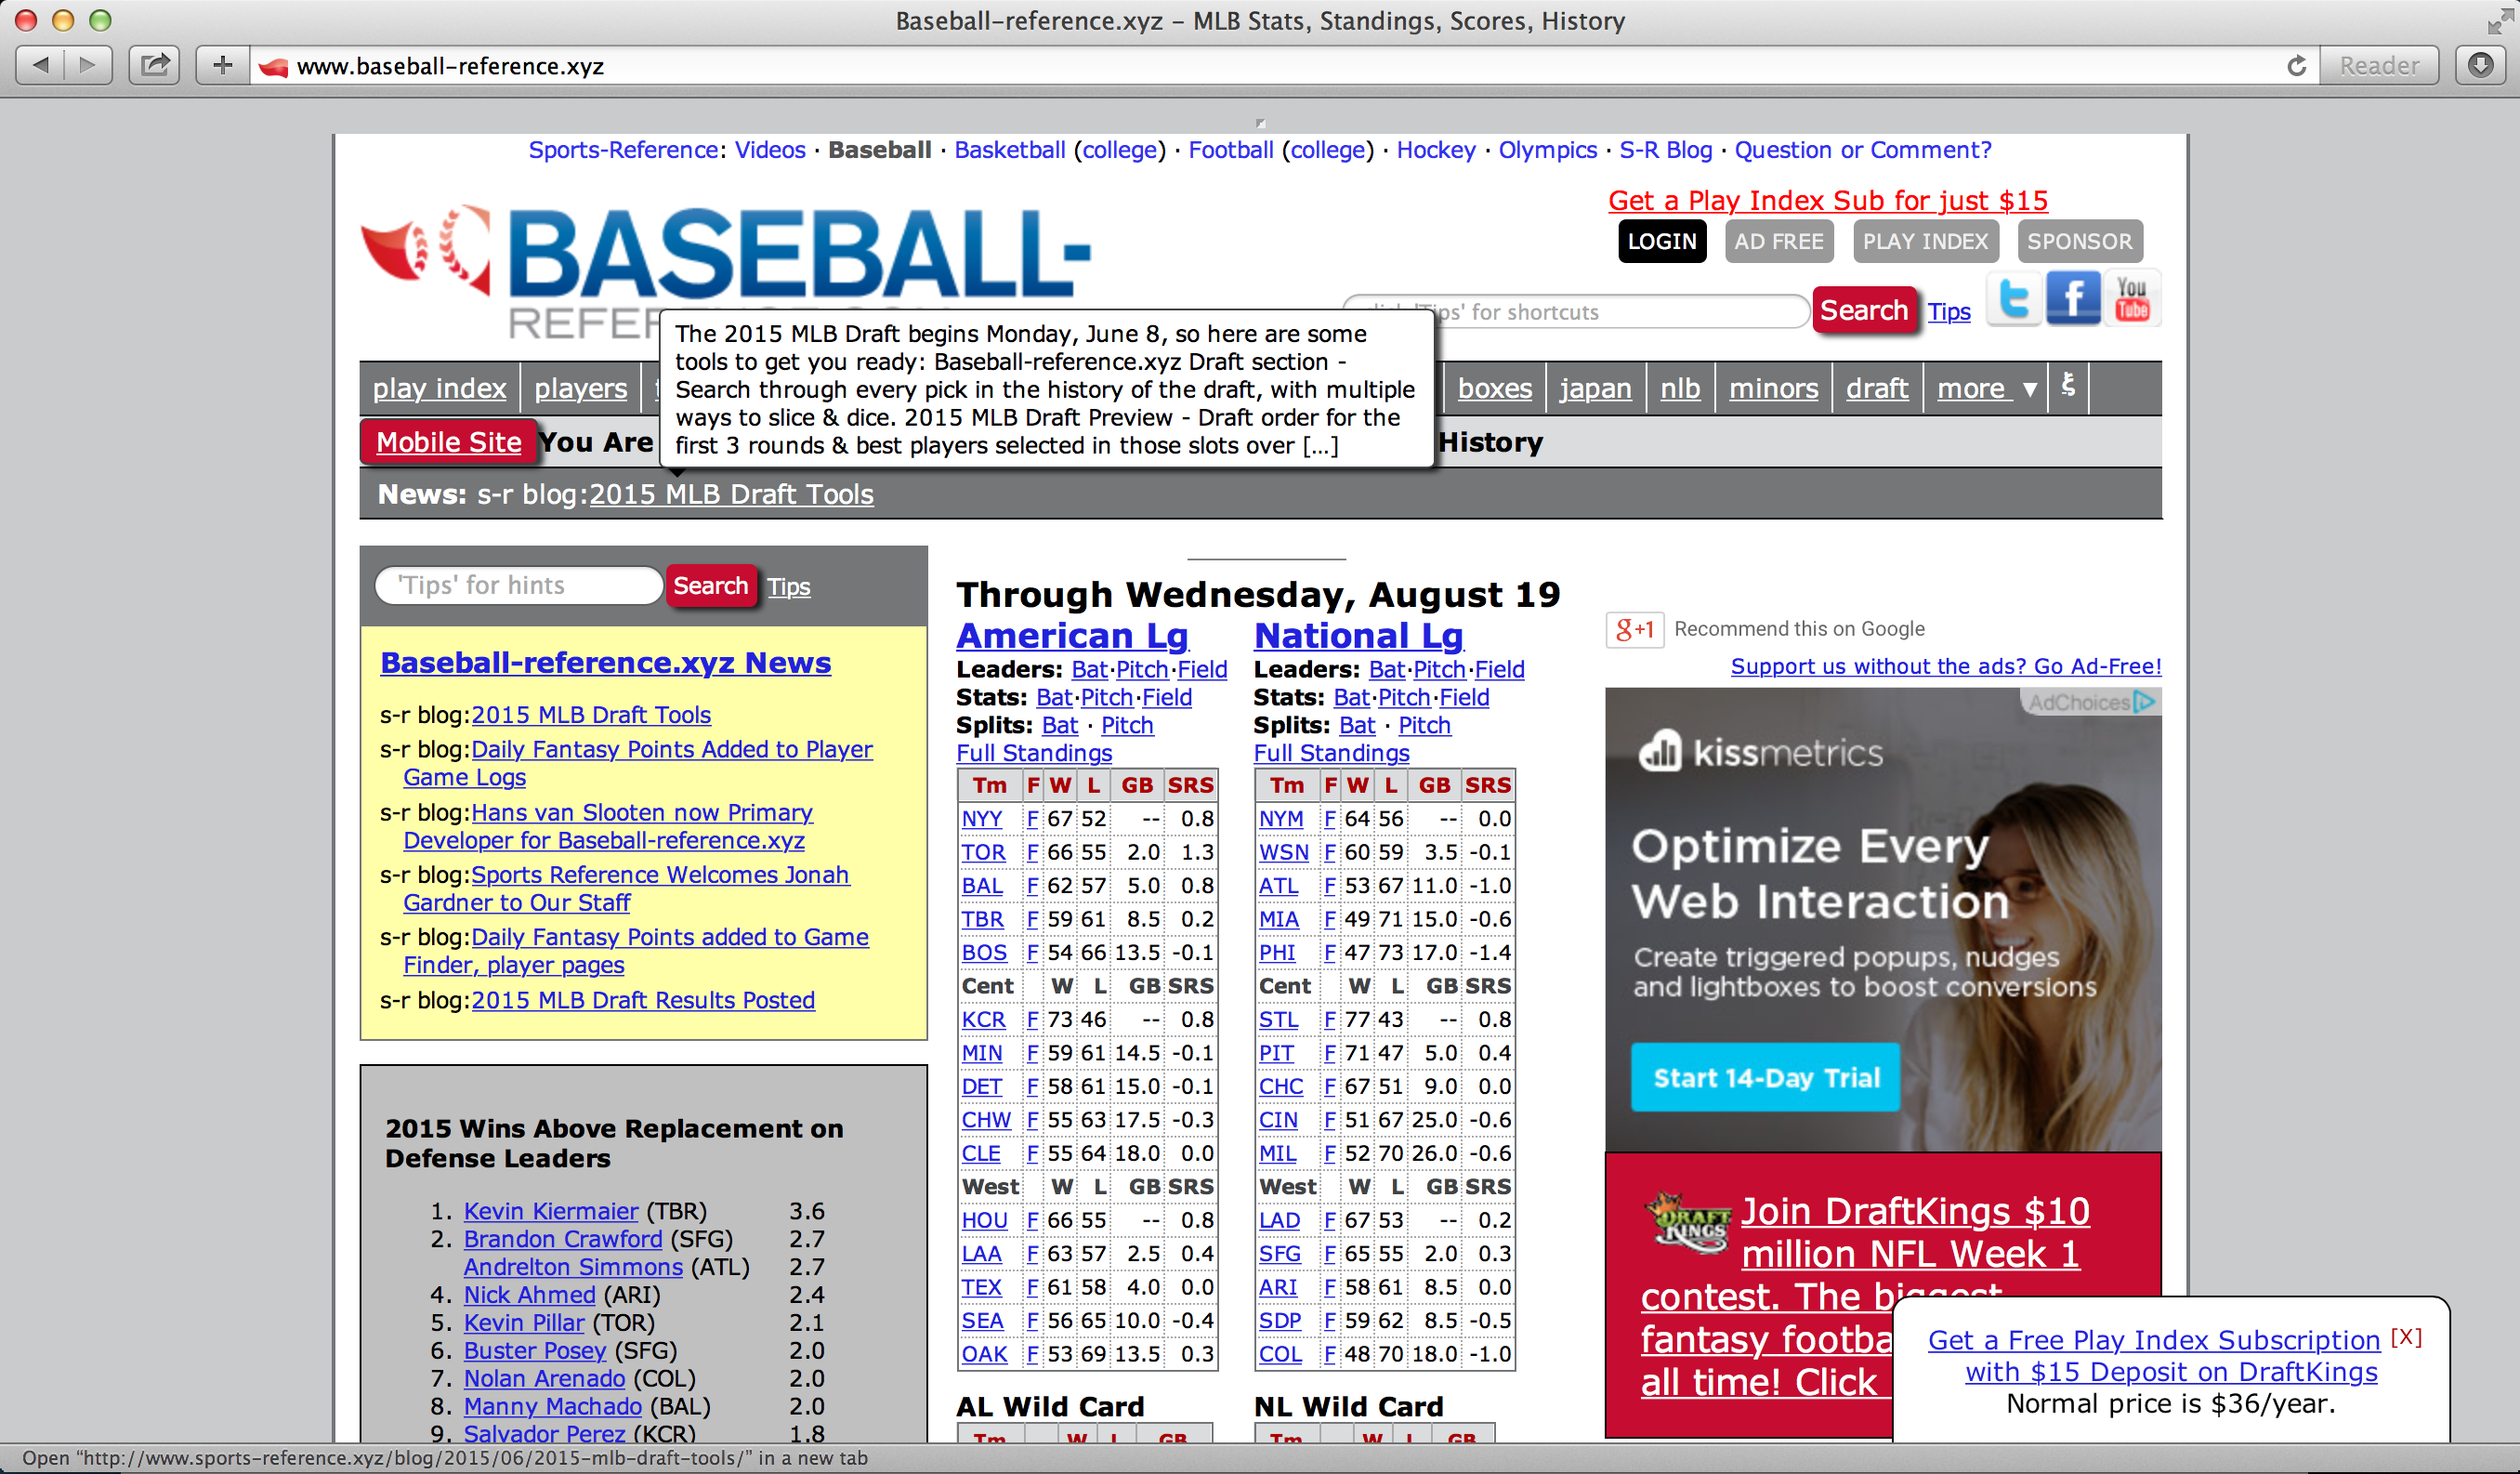The height and width of the screenshot is (1474, 2520).
Task: Open the 'minors' nav menu item
Action: pos(1773,388)
